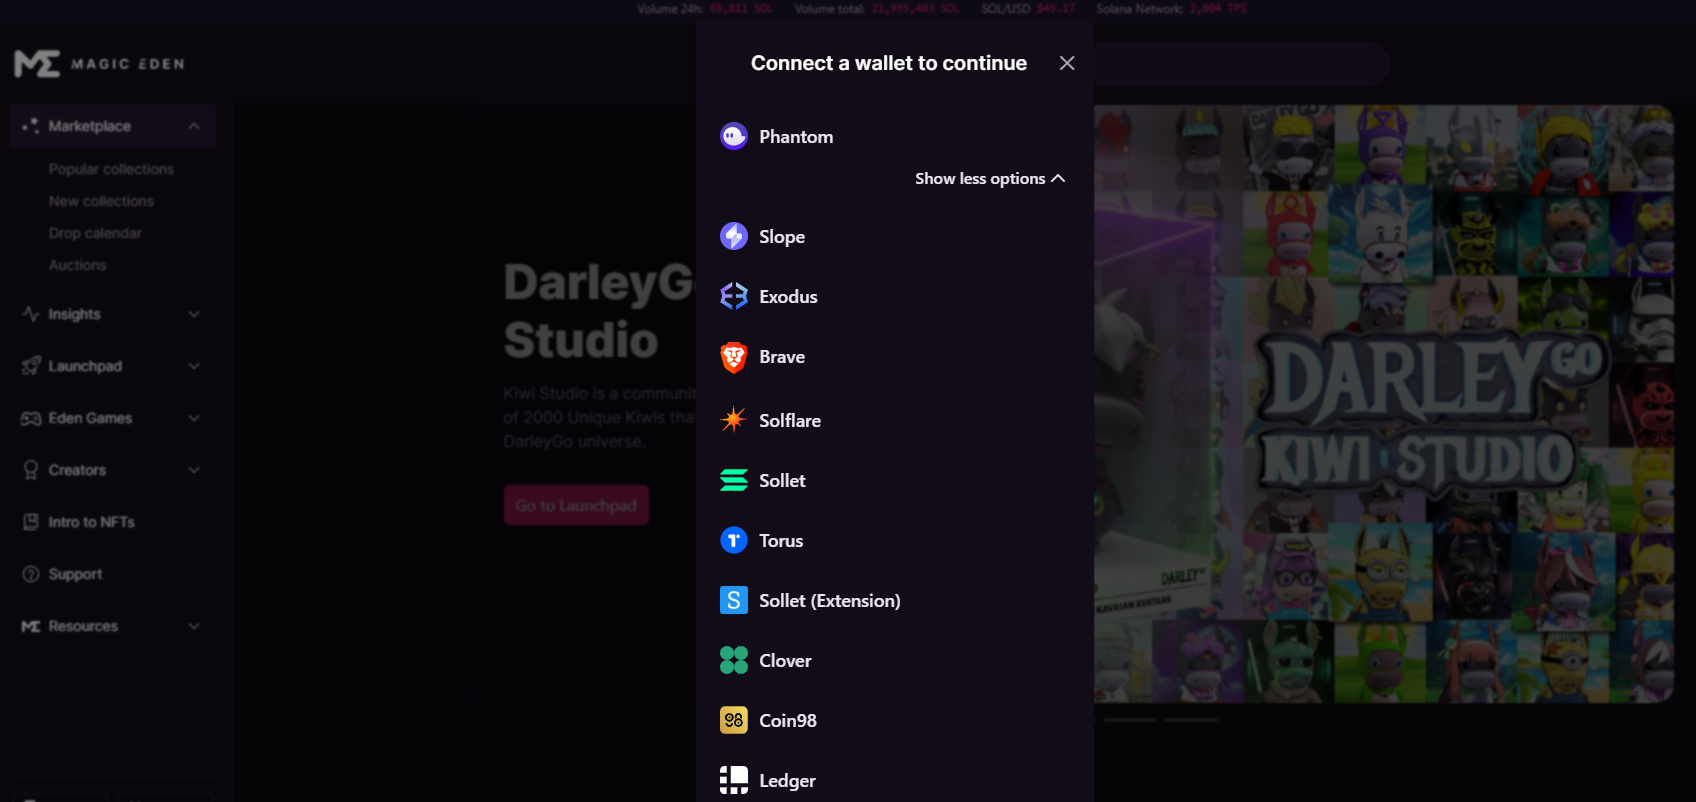Expand the Insights menu chevron

(x=194, y=314)
